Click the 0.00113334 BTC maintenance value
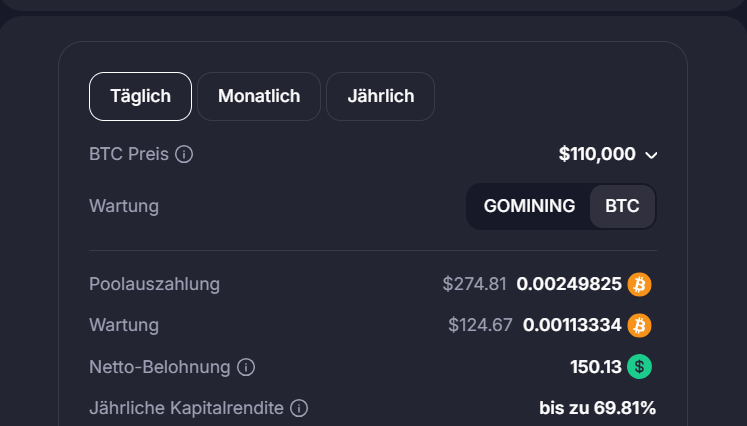Screen dimensions: 747x426 pyautogui.click(x=569, y=325)
